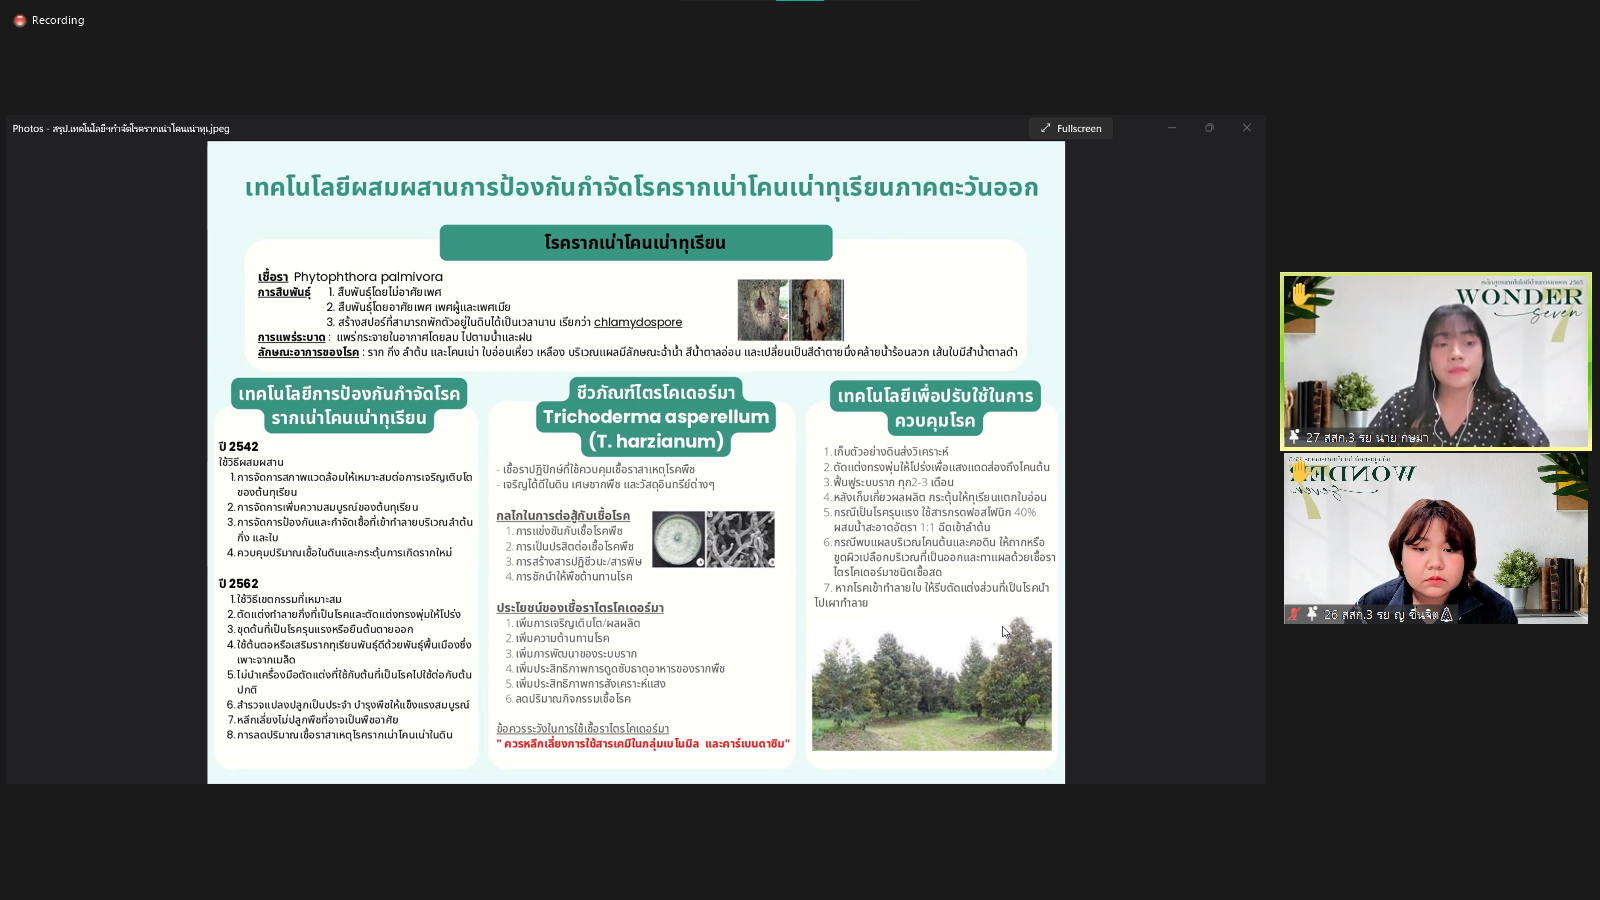Click the Fullscreen button in Photos window
This screenshot has height=900, width=1600.
pos(1071,128)
